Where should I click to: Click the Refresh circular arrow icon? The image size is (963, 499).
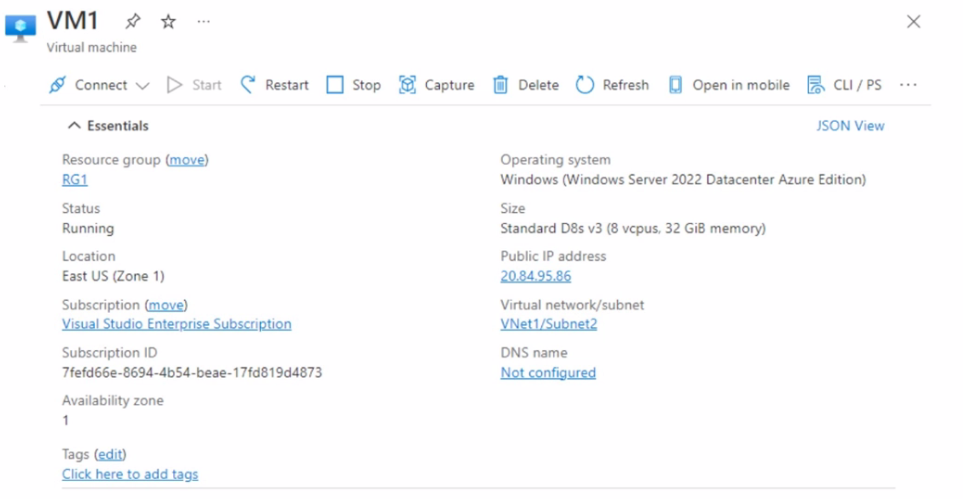coord(585,85)
